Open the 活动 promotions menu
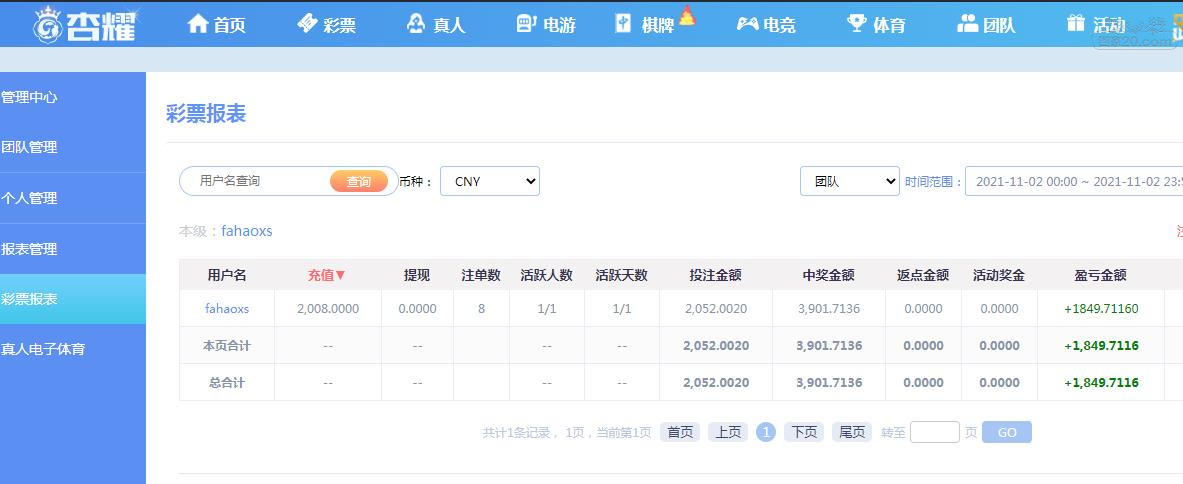The image size is (1183, 484). (x=1096, y=25)
